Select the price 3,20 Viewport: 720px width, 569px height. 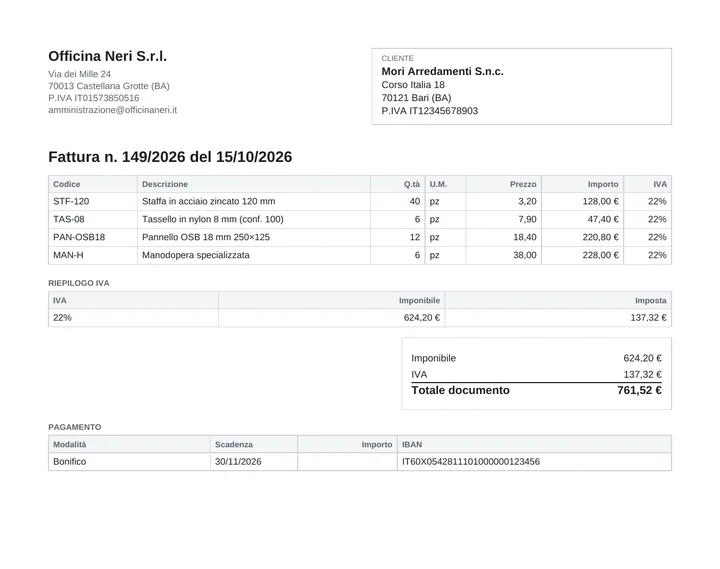pos(527,201)
